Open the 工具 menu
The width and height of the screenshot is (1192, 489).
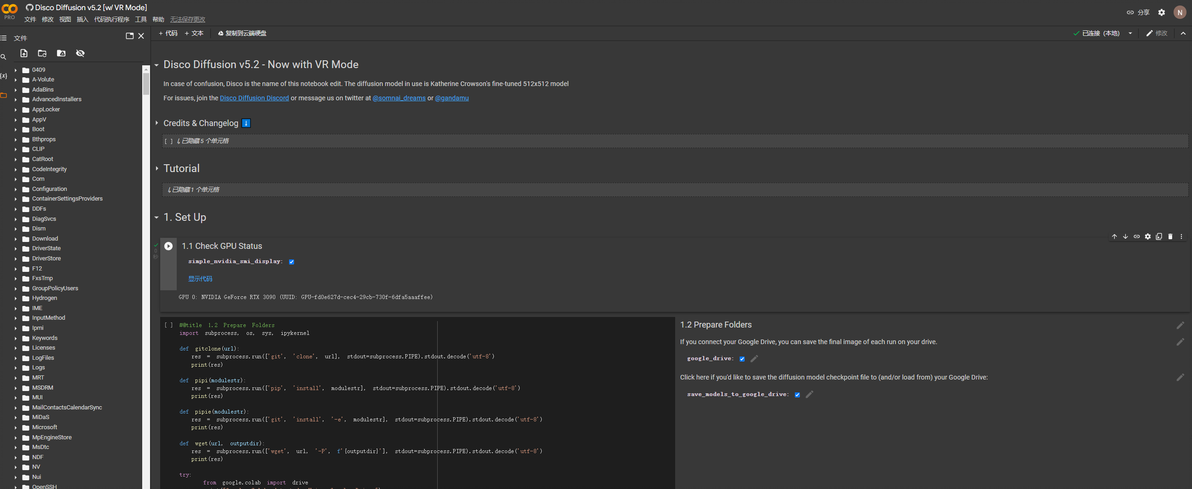(141, 19)
